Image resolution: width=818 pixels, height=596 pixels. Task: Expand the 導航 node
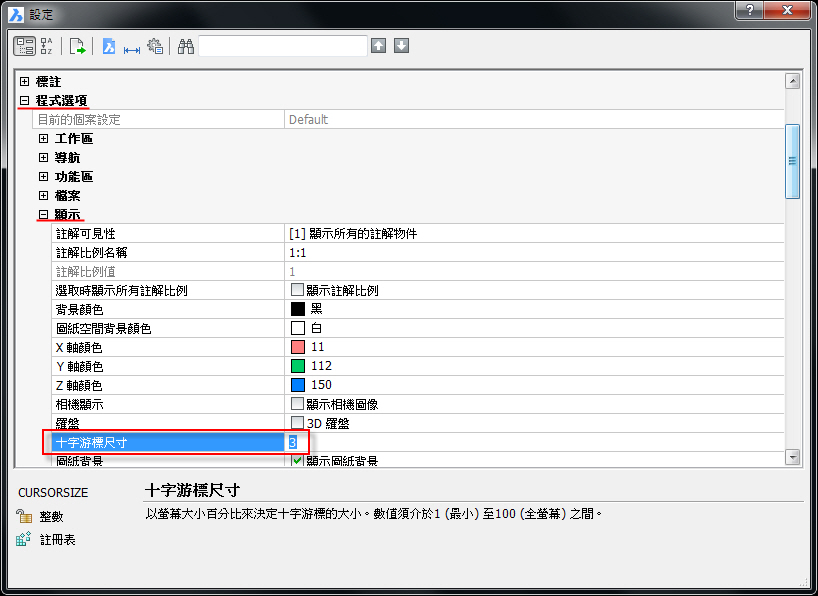[43, 157]
